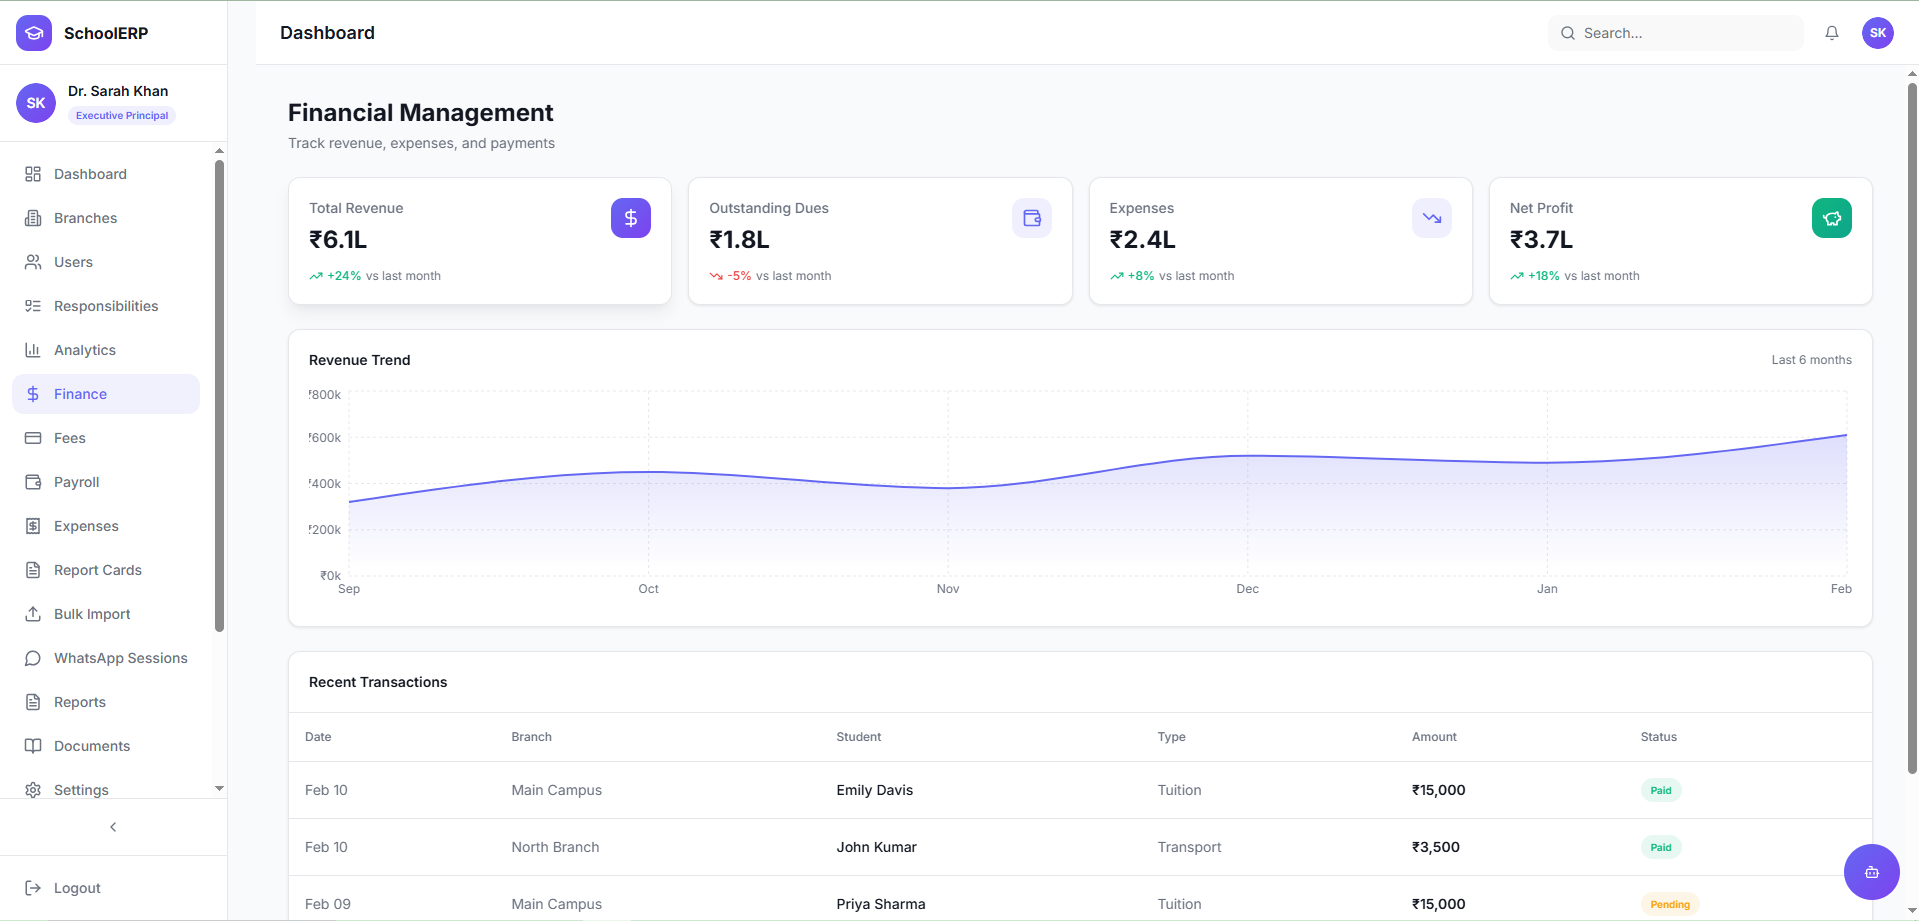Click the Last 6 months label
This screenshot has height=921, width=1919.
coord(1812,360)
